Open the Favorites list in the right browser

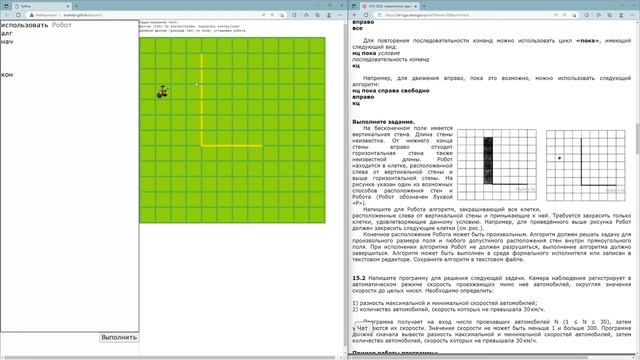(598, 15)
